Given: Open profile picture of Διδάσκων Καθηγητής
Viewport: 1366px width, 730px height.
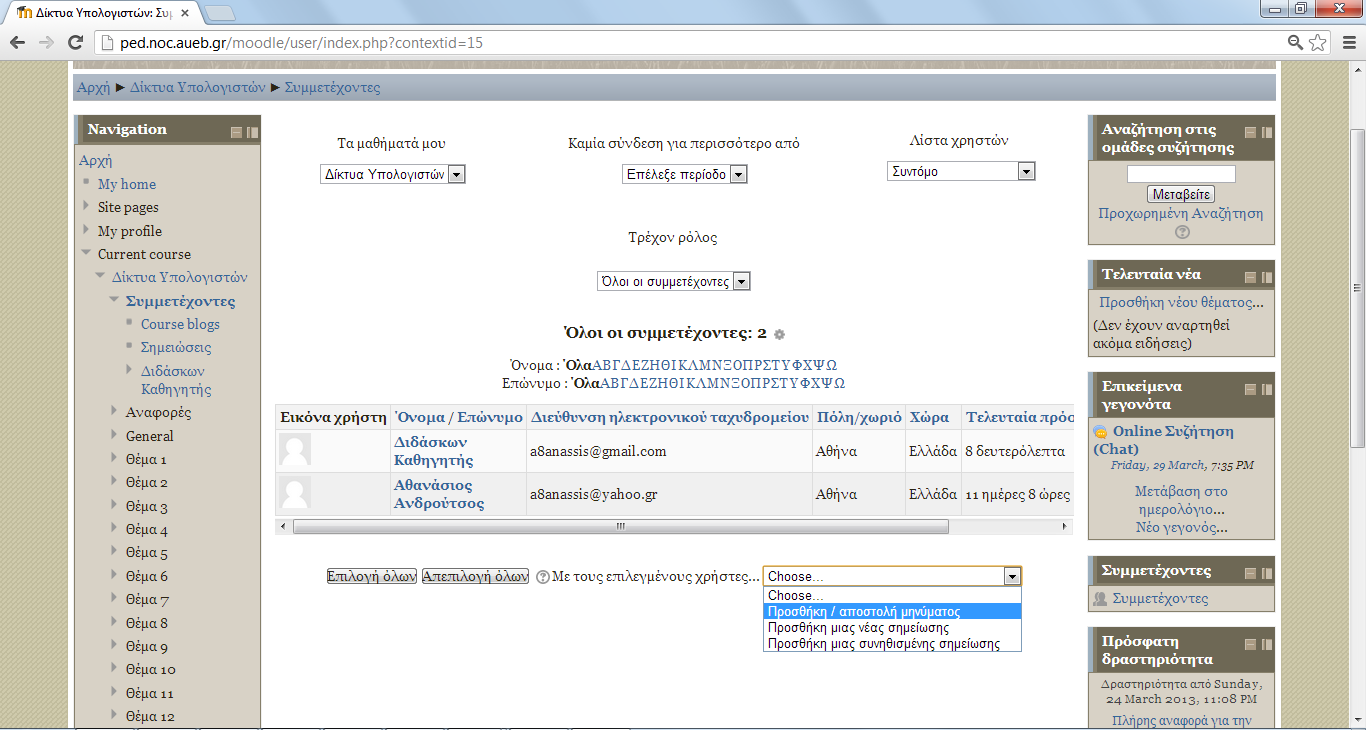Looking at the screenshot, I should pos(294,450).
